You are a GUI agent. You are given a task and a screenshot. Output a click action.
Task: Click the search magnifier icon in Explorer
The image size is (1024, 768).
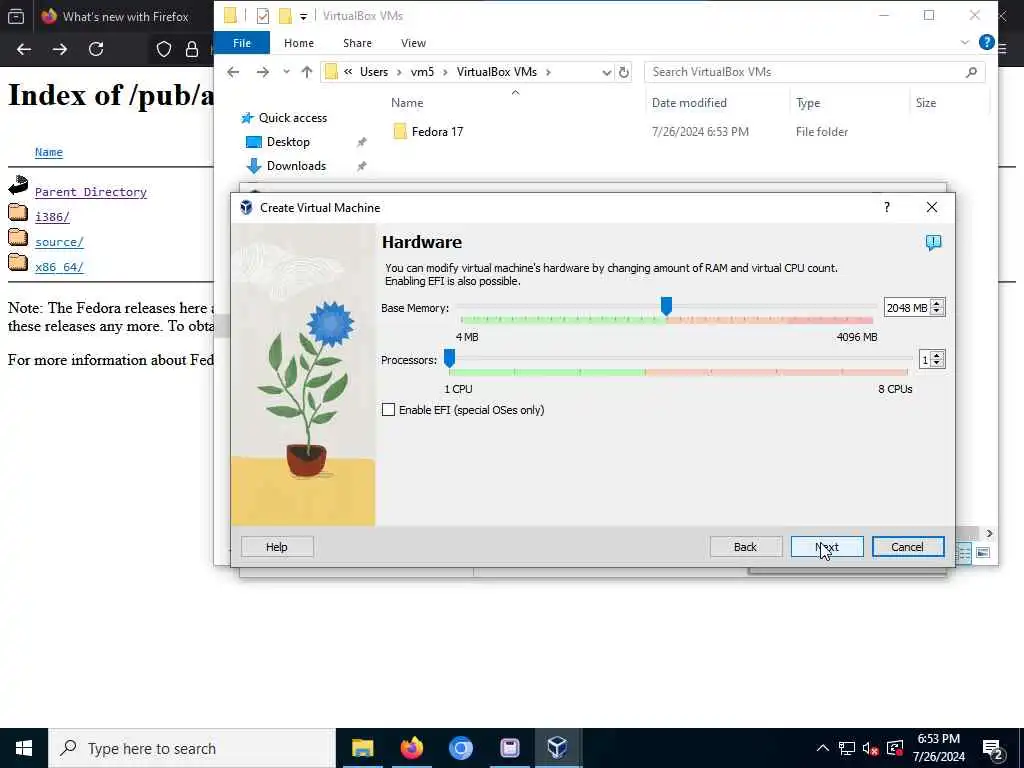point(972,72)
